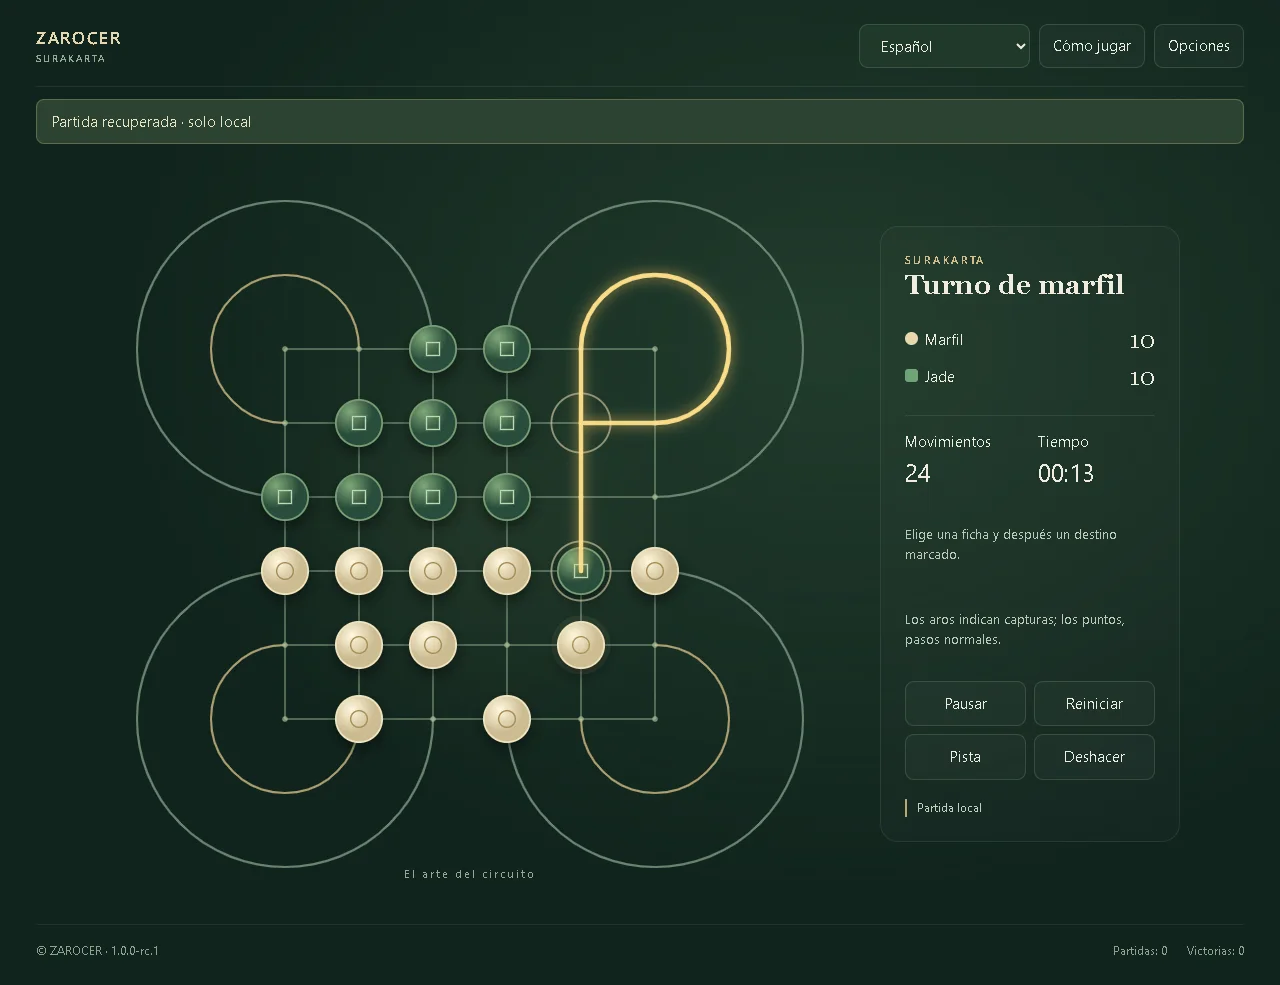Viewport: 1280px width, 985px height.
Task: Pick the leftmost jade piece in the second row
Action: [359, 423]
